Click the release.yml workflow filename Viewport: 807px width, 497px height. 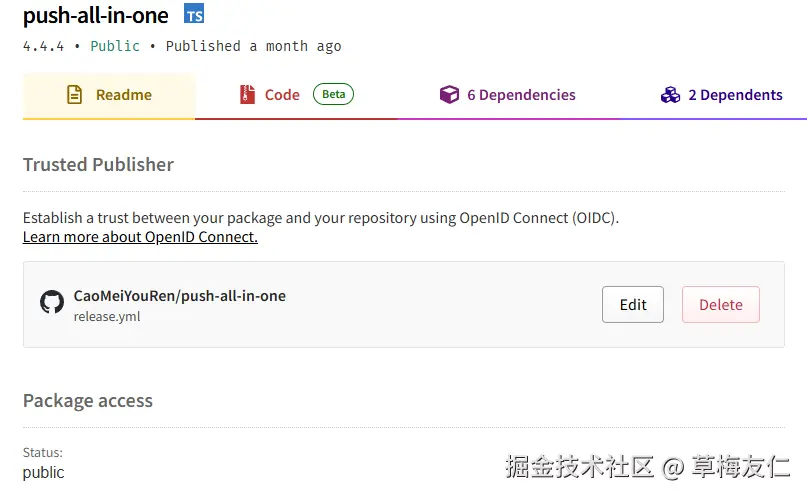click(x=107, y=317)
